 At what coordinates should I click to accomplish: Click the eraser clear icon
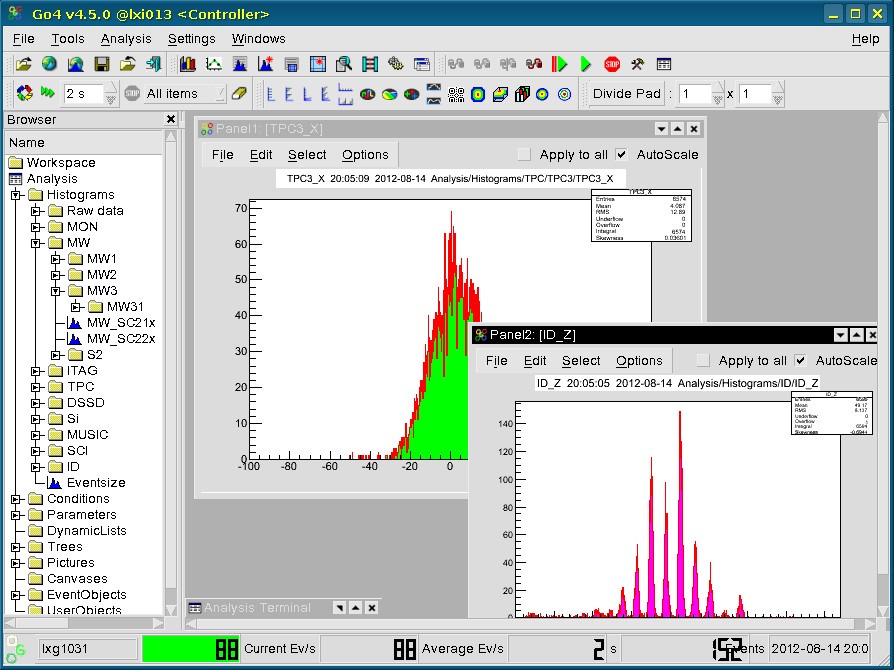[238, 94]
